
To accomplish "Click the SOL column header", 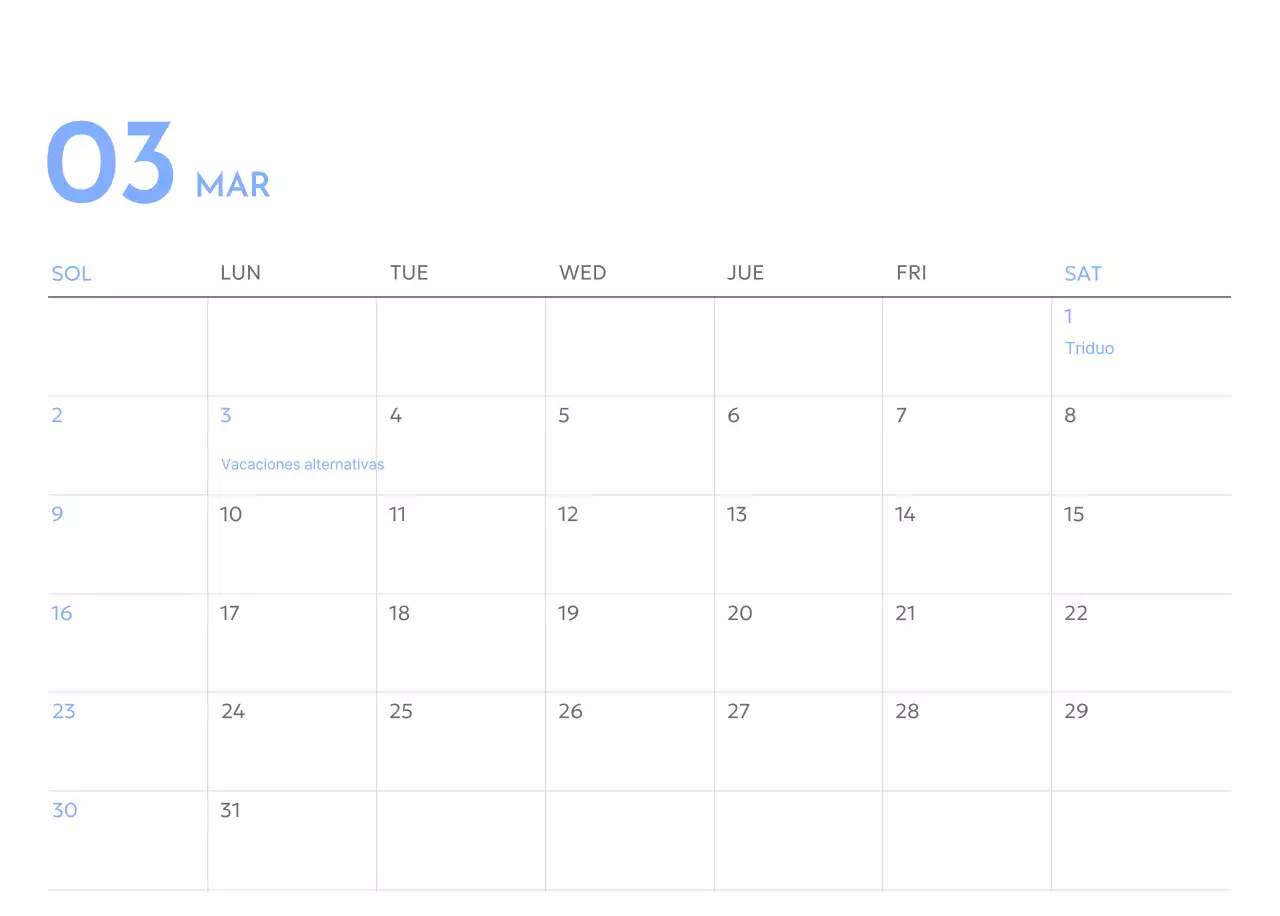I will pyautogui.click(x=71, y=273).
